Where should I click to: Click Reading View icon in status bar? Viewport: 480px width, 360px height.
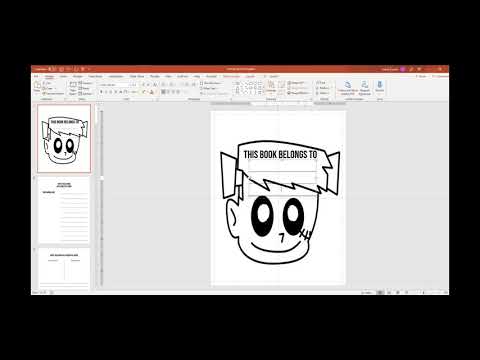[x=398, y=292]
